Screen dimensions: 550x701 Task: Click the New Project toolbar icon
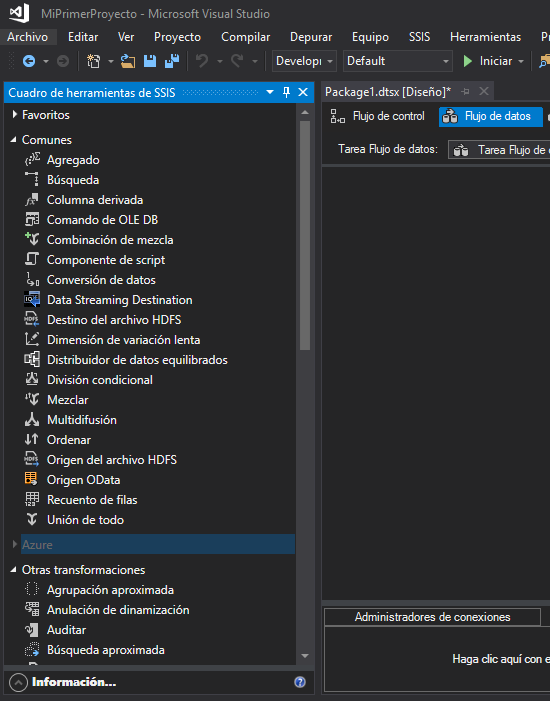click(x=93, y=61)
